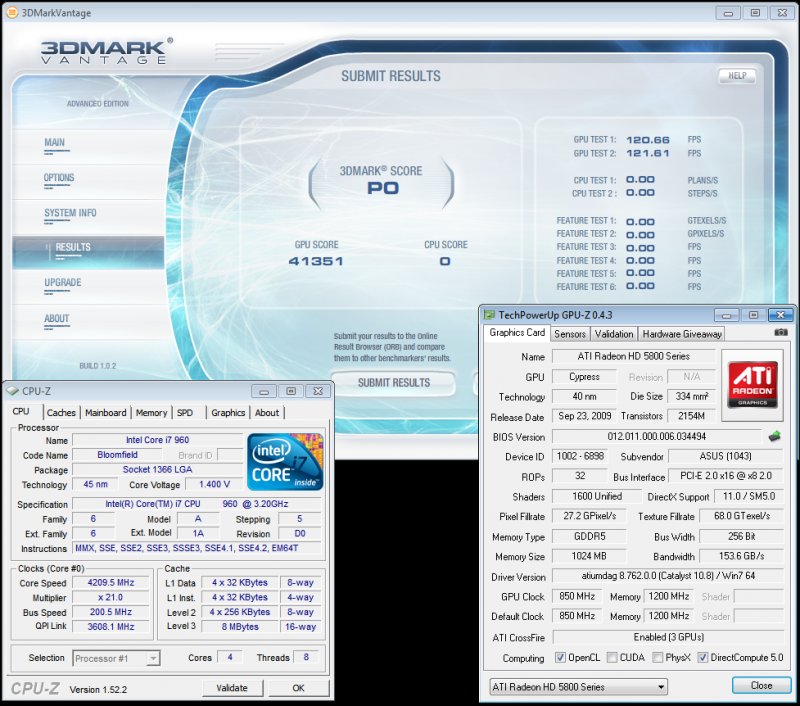Select the Graphics Card tab in GPU-Z
Screen dimensions: 800x706
point(517,333)
